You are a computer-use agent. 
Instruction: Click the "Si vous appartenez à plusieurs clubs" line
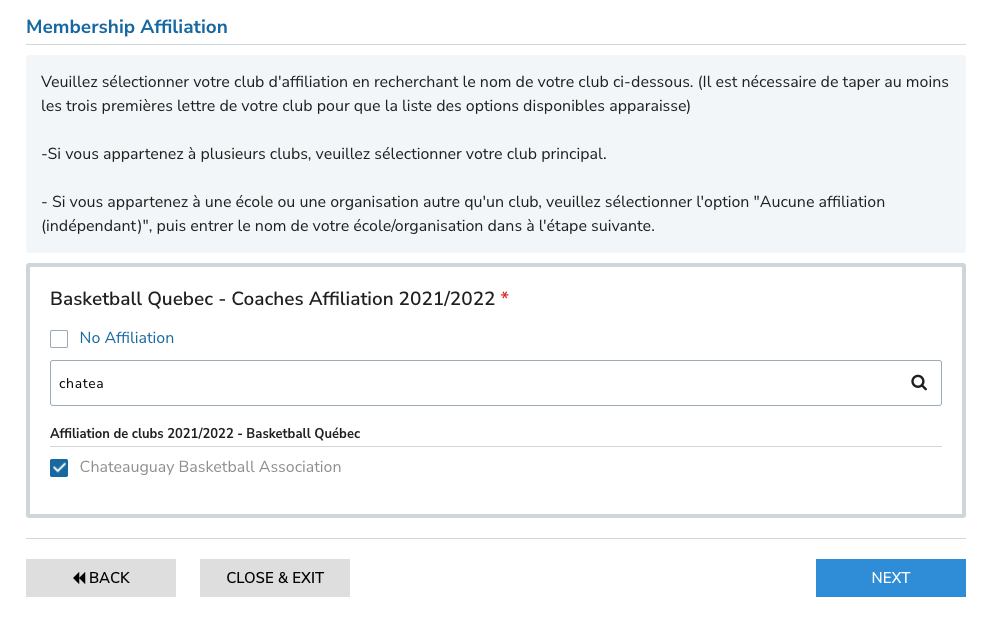tap(324, 154)
